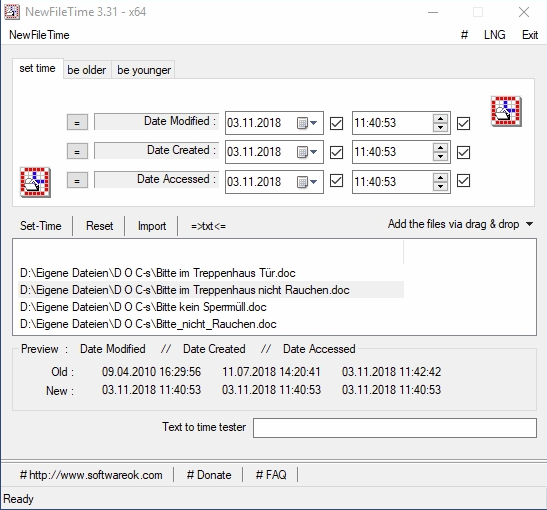
Task: Click the # FAQ link
Action: pos(271,475)
